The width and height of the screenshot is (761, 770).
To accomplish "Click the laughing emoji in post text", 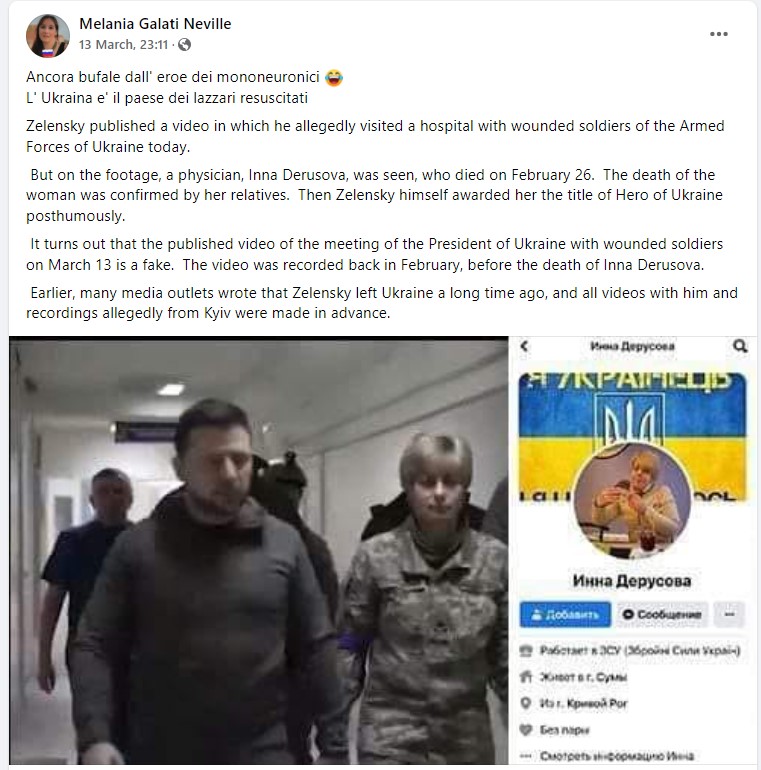I will pyautogui.click(x=334, y=78).
